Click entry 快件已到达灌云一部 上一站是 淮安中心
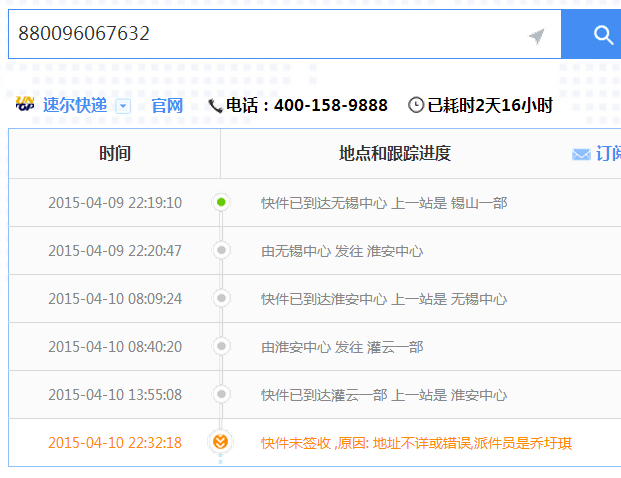The image size is (621, 478). (x=384, y=395)
